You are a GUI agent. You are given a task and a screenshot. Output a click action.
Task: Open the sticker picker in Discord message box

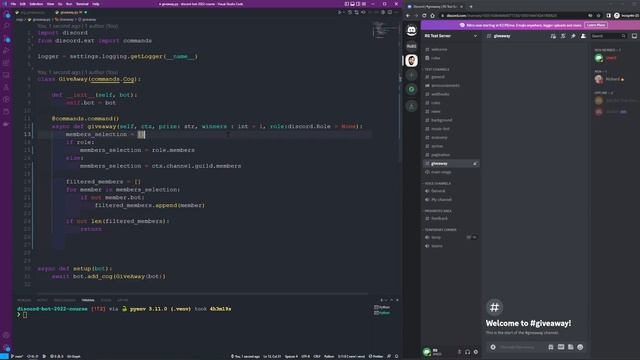point(571,347)
